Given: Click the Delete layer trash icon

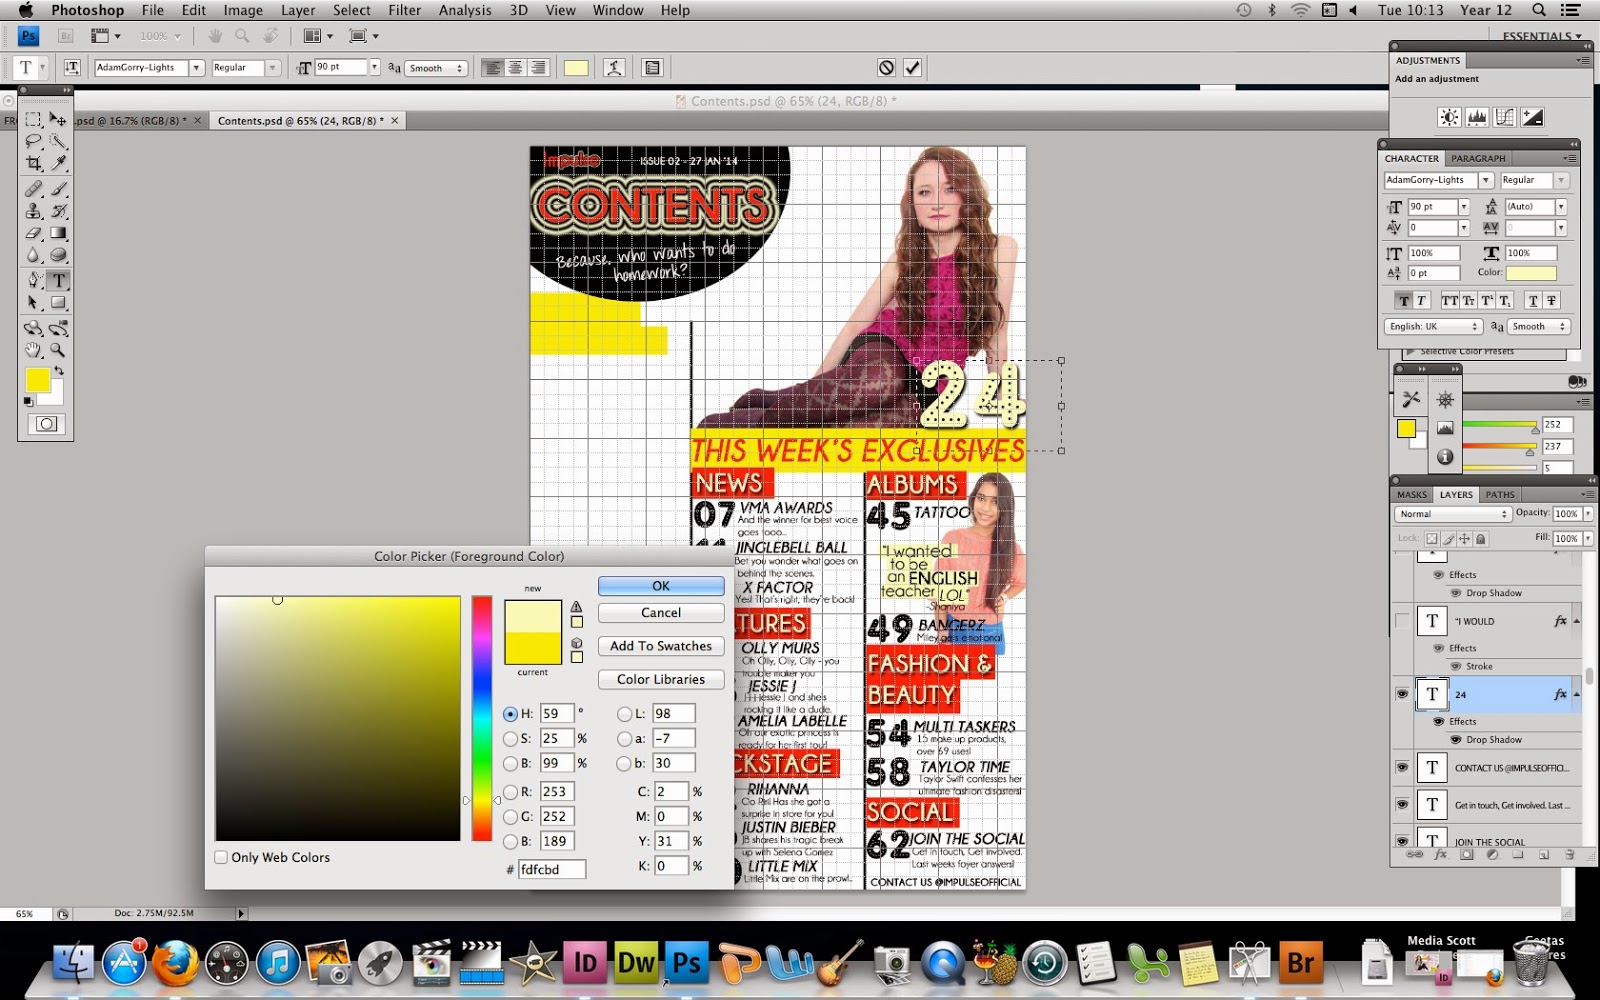Looking at the screenshot, I should 1569,855.
